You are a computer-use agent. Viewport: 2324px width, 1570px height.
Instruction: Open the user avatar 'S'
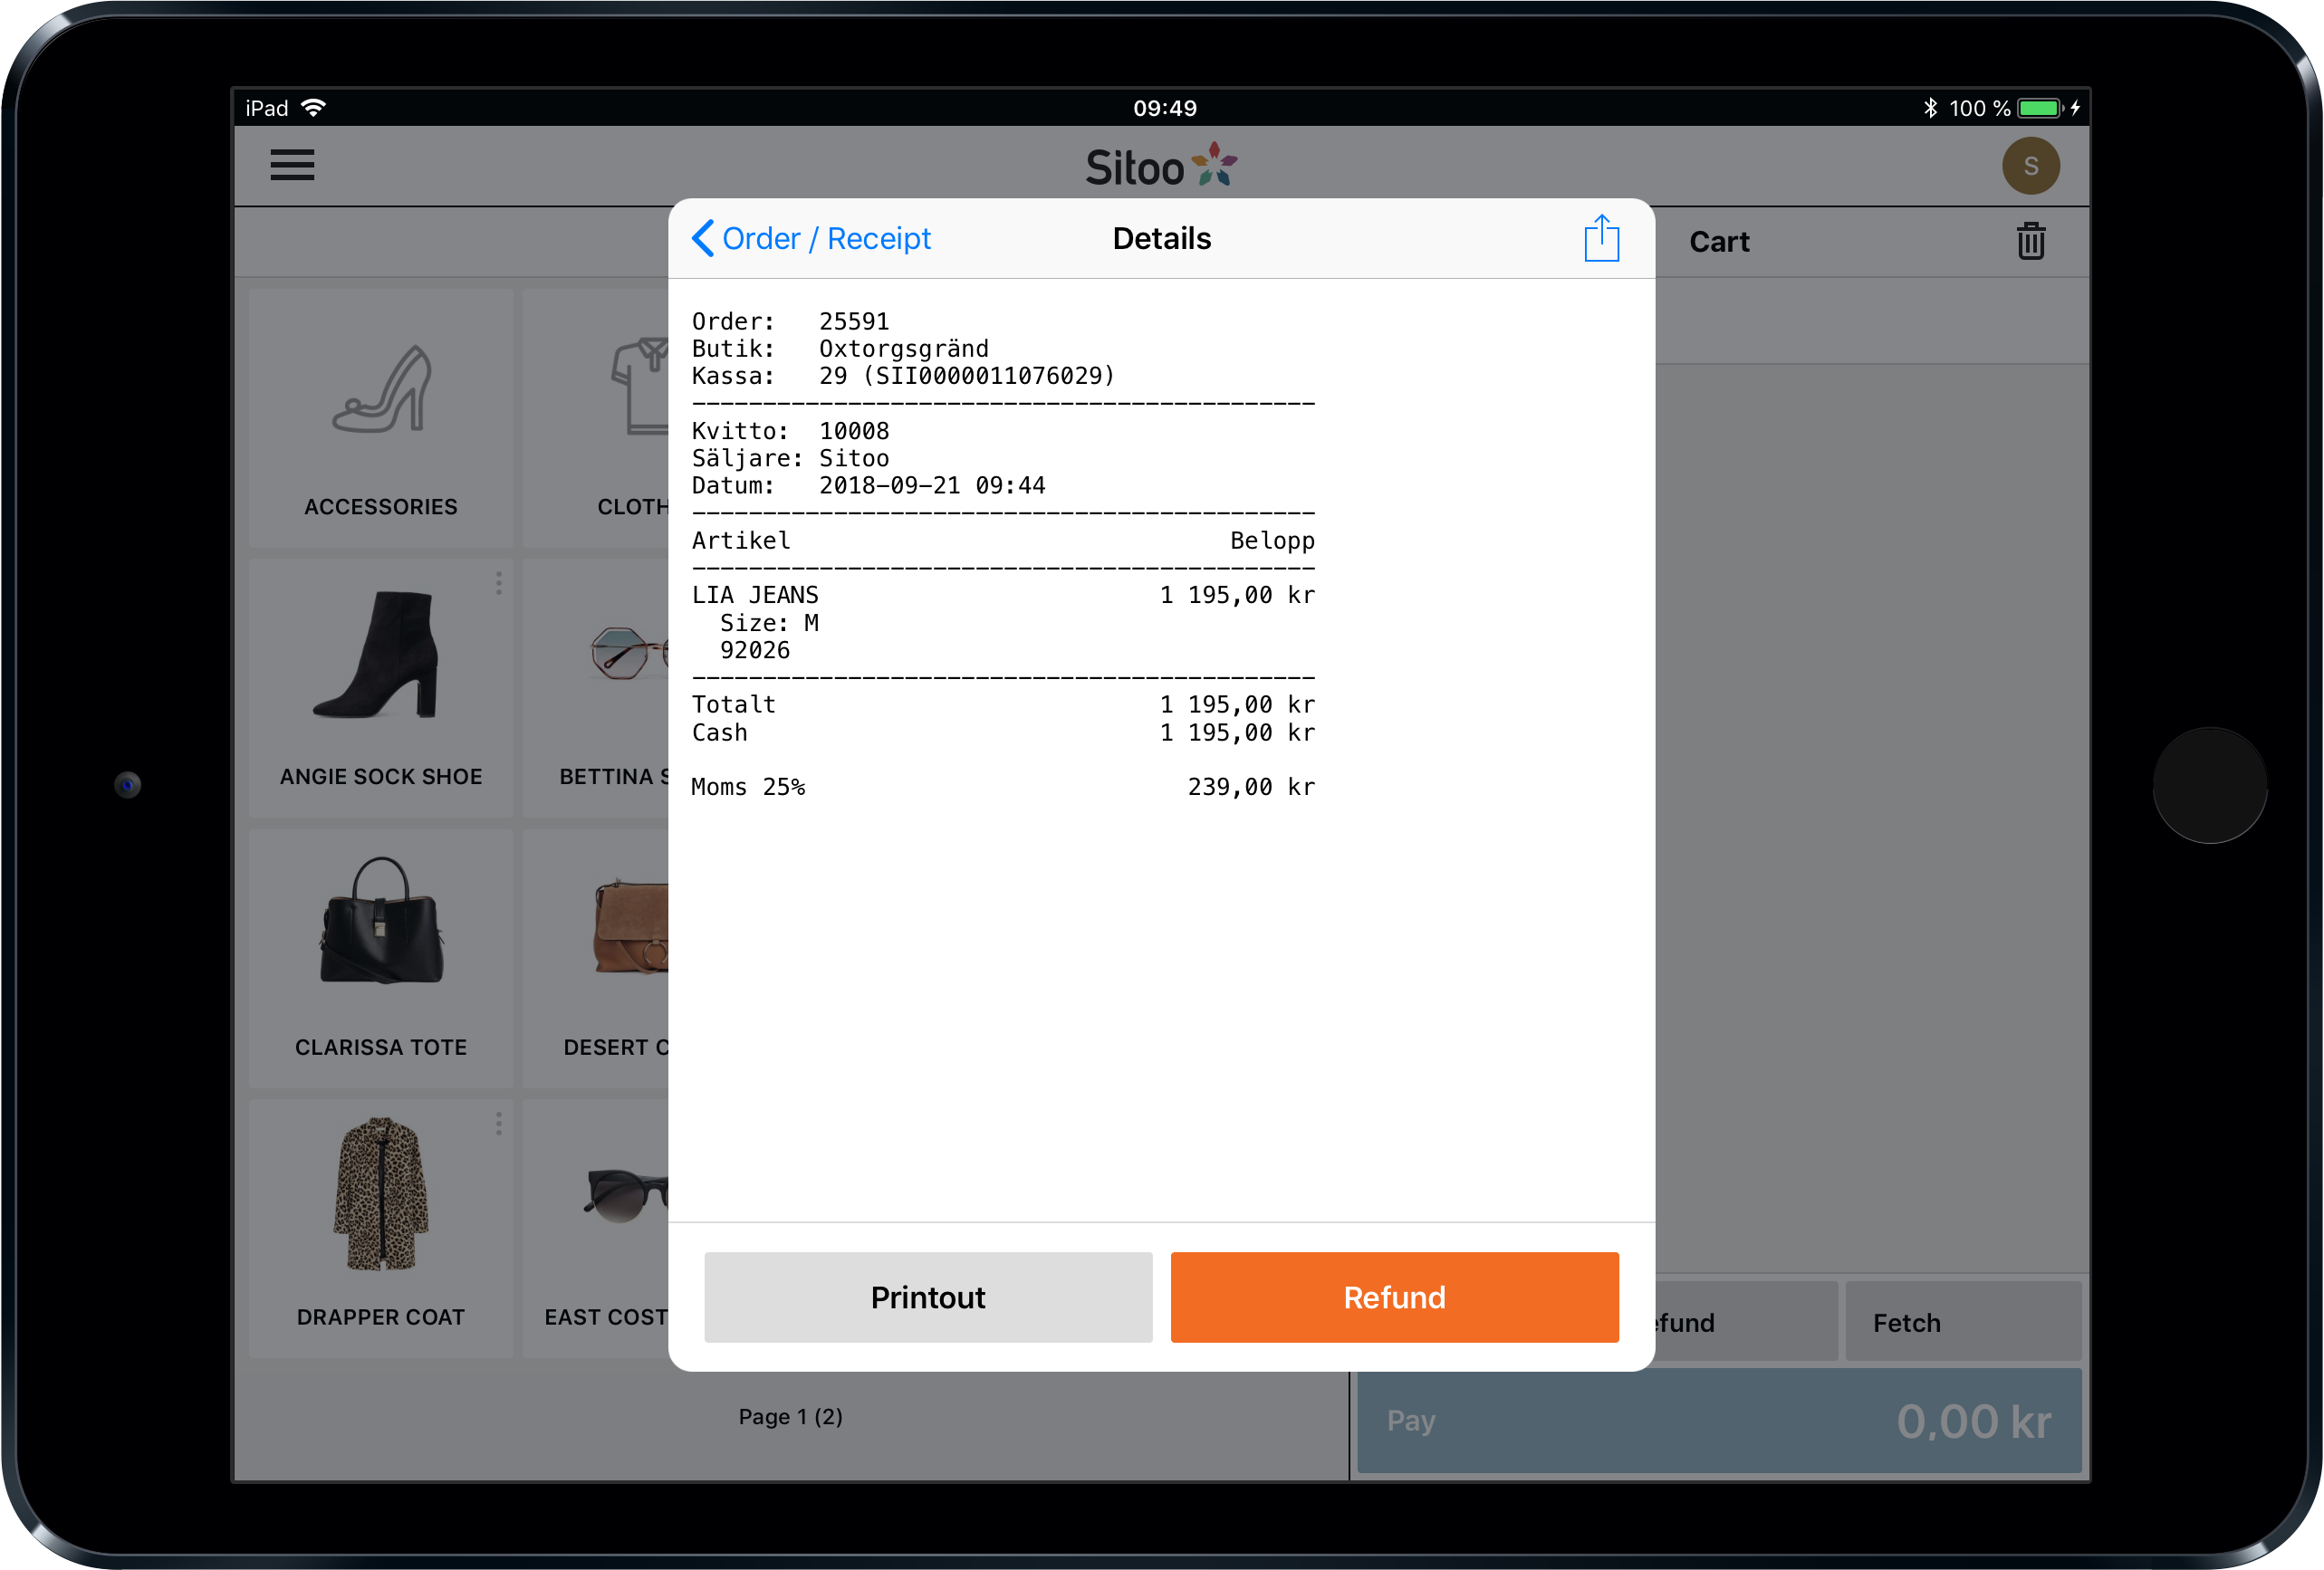(2030, 166)
